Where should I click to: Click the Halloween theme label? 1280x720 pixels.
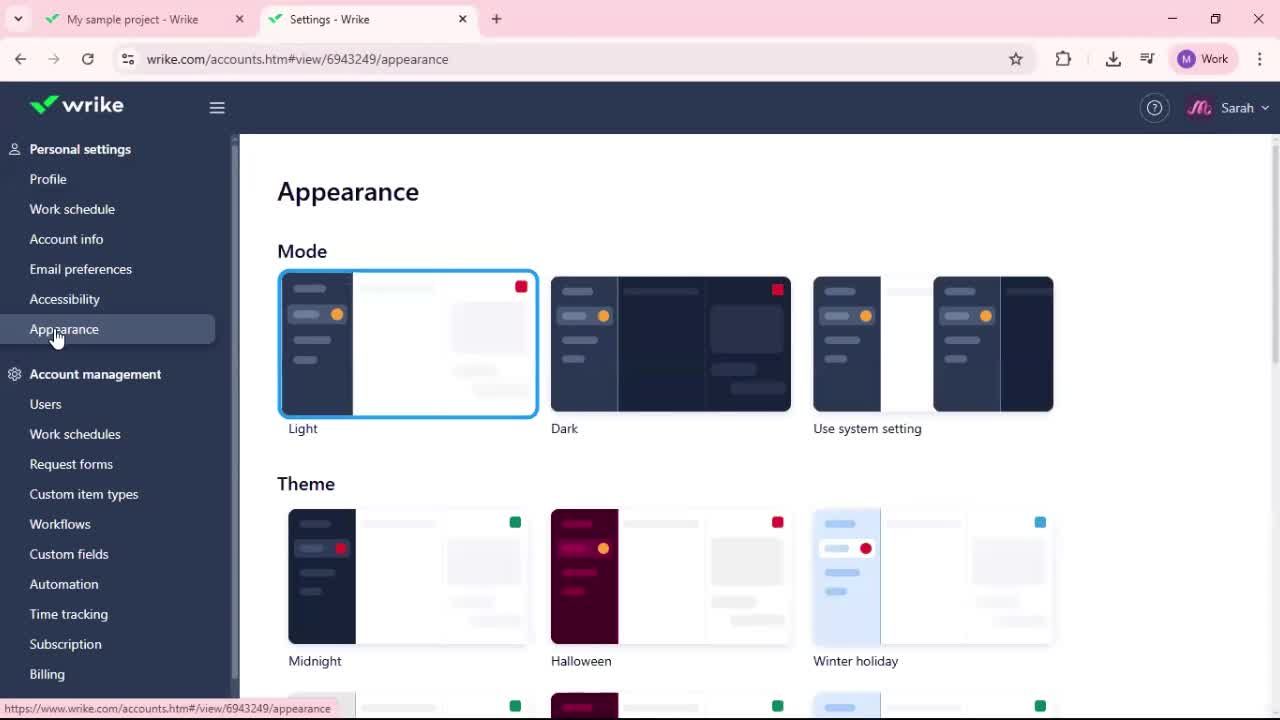click(581, 661)
